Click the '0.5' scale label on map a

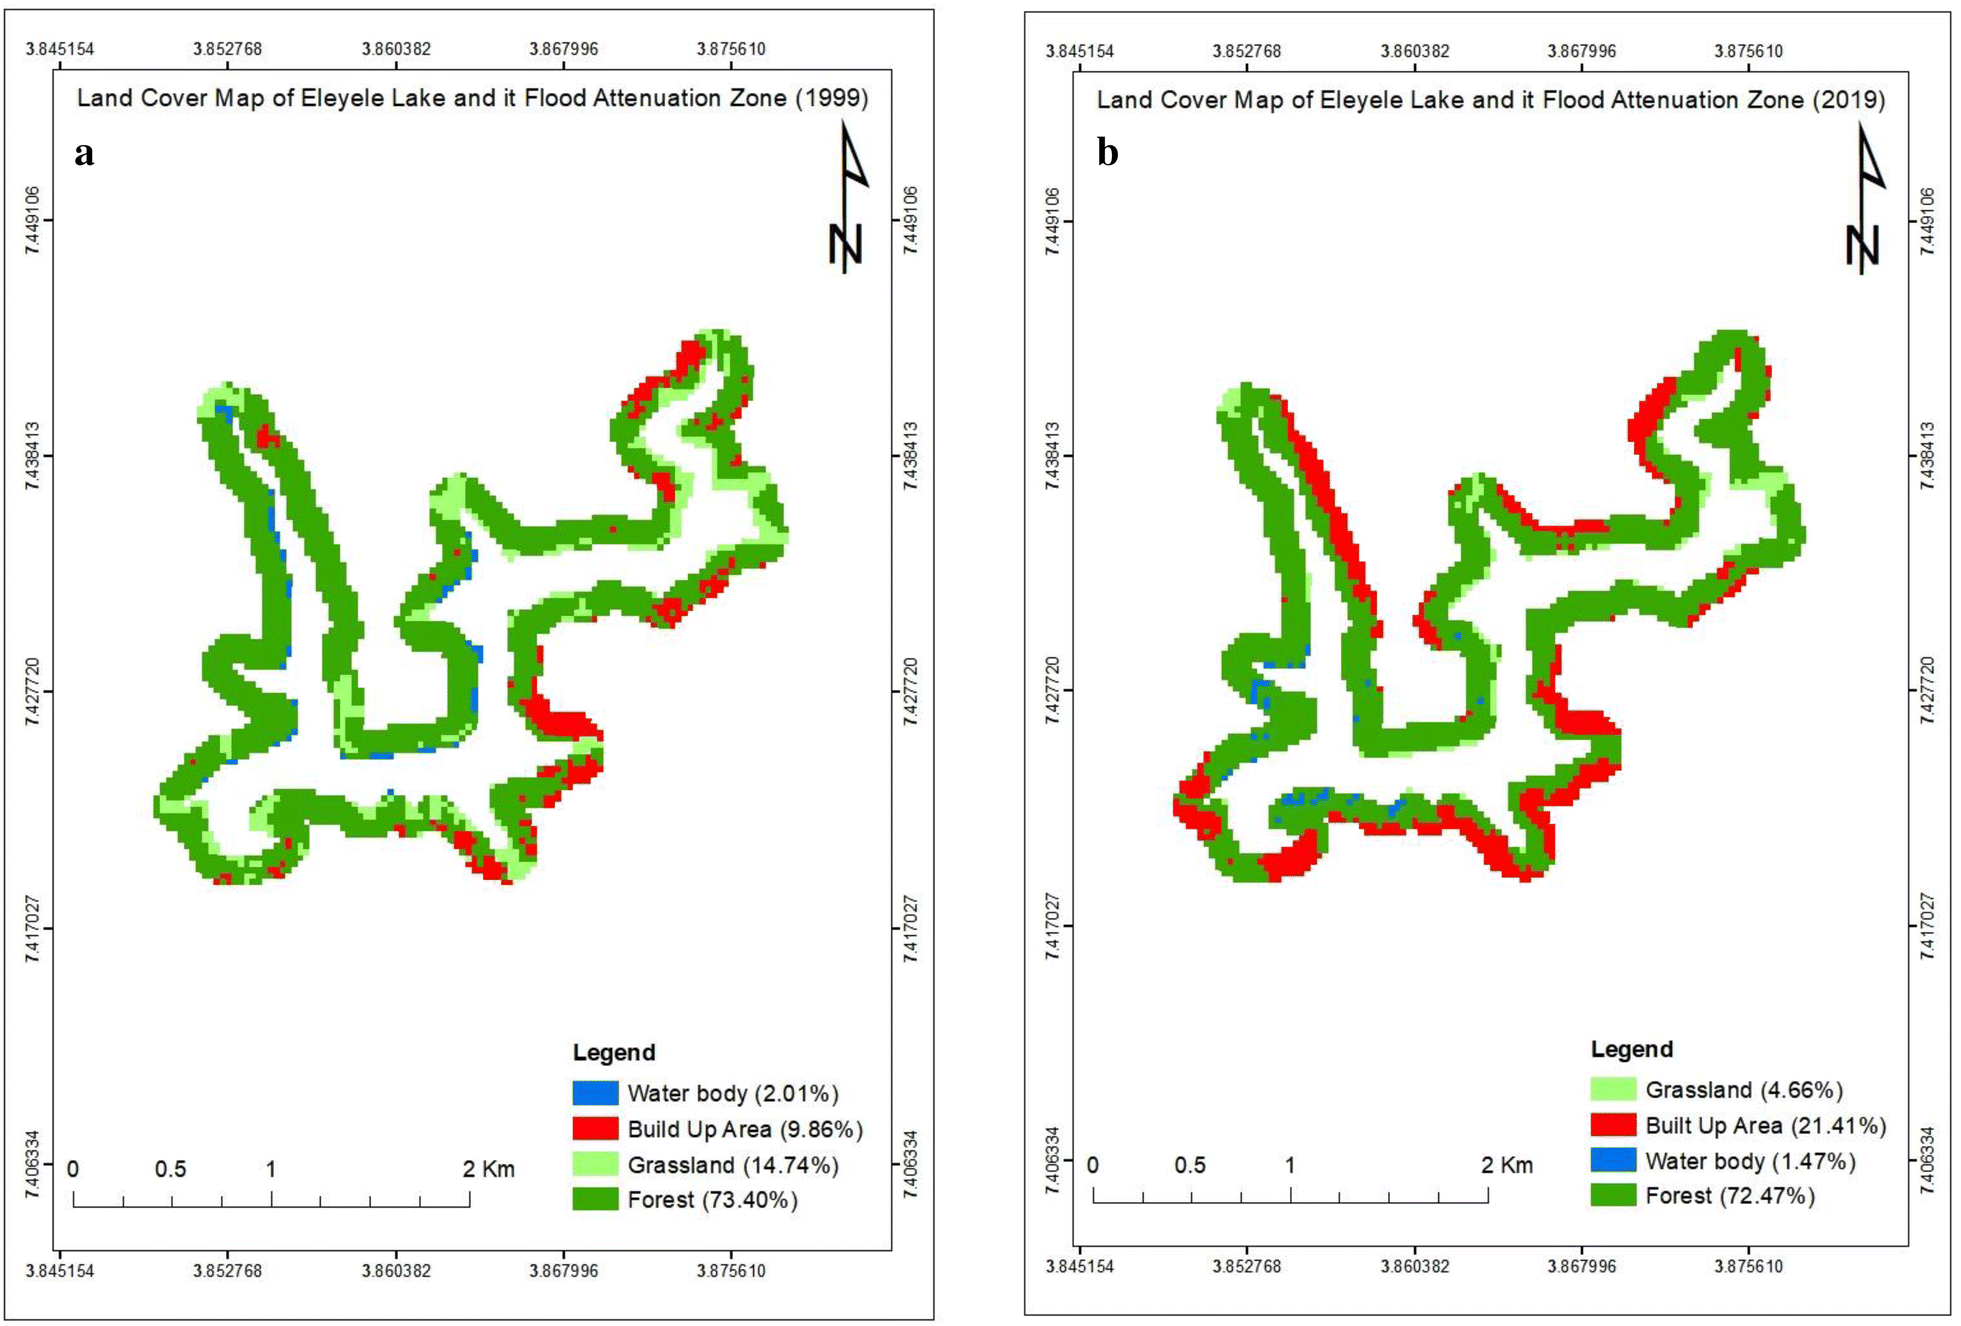(x=170, y=1168)
